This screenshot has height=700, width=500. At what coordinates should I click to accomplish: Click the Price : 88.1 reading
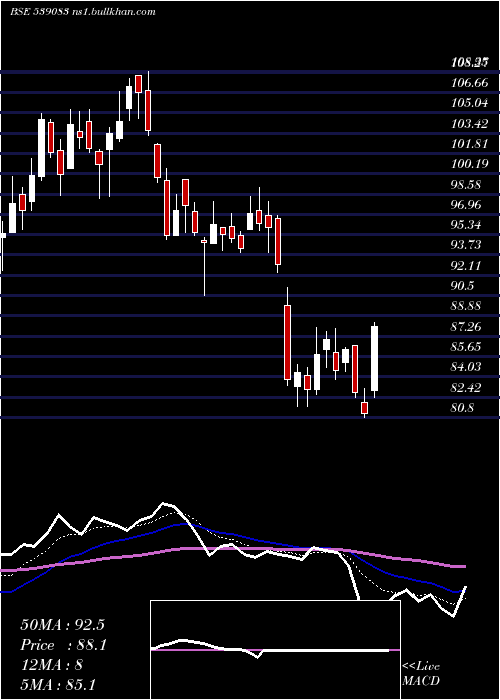[63, 645]
